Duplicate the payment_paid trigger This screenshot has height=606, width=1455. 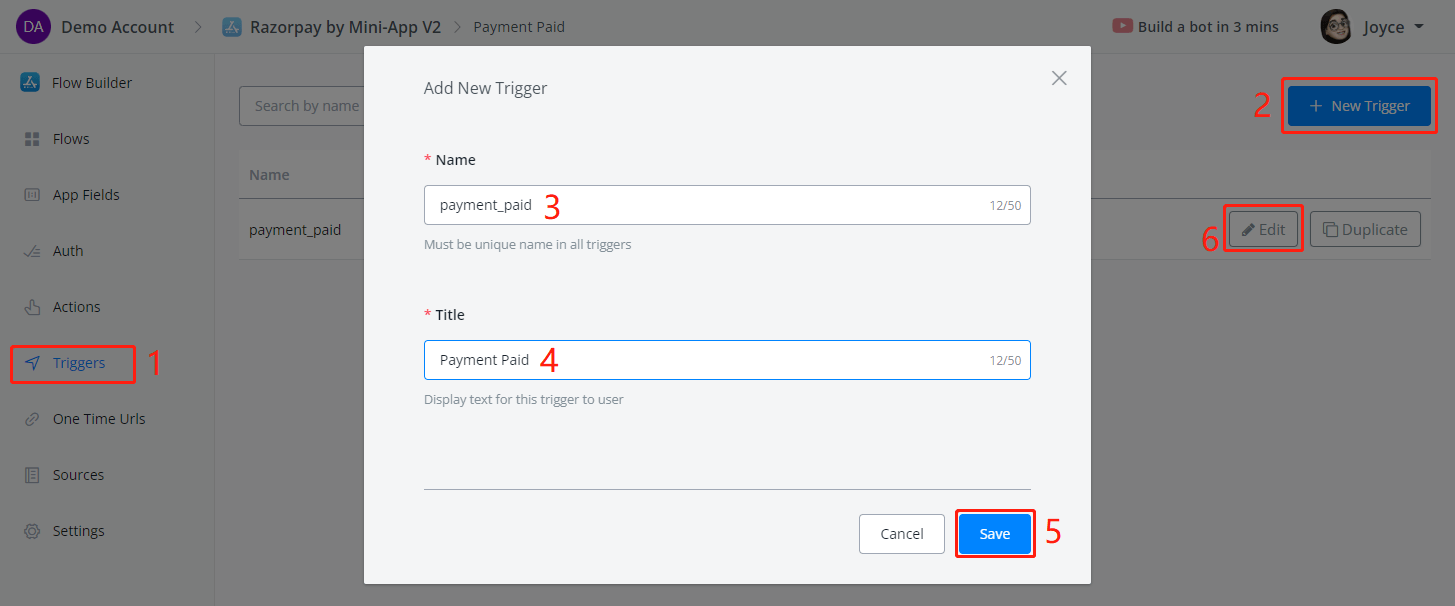tap(1364, 229)
